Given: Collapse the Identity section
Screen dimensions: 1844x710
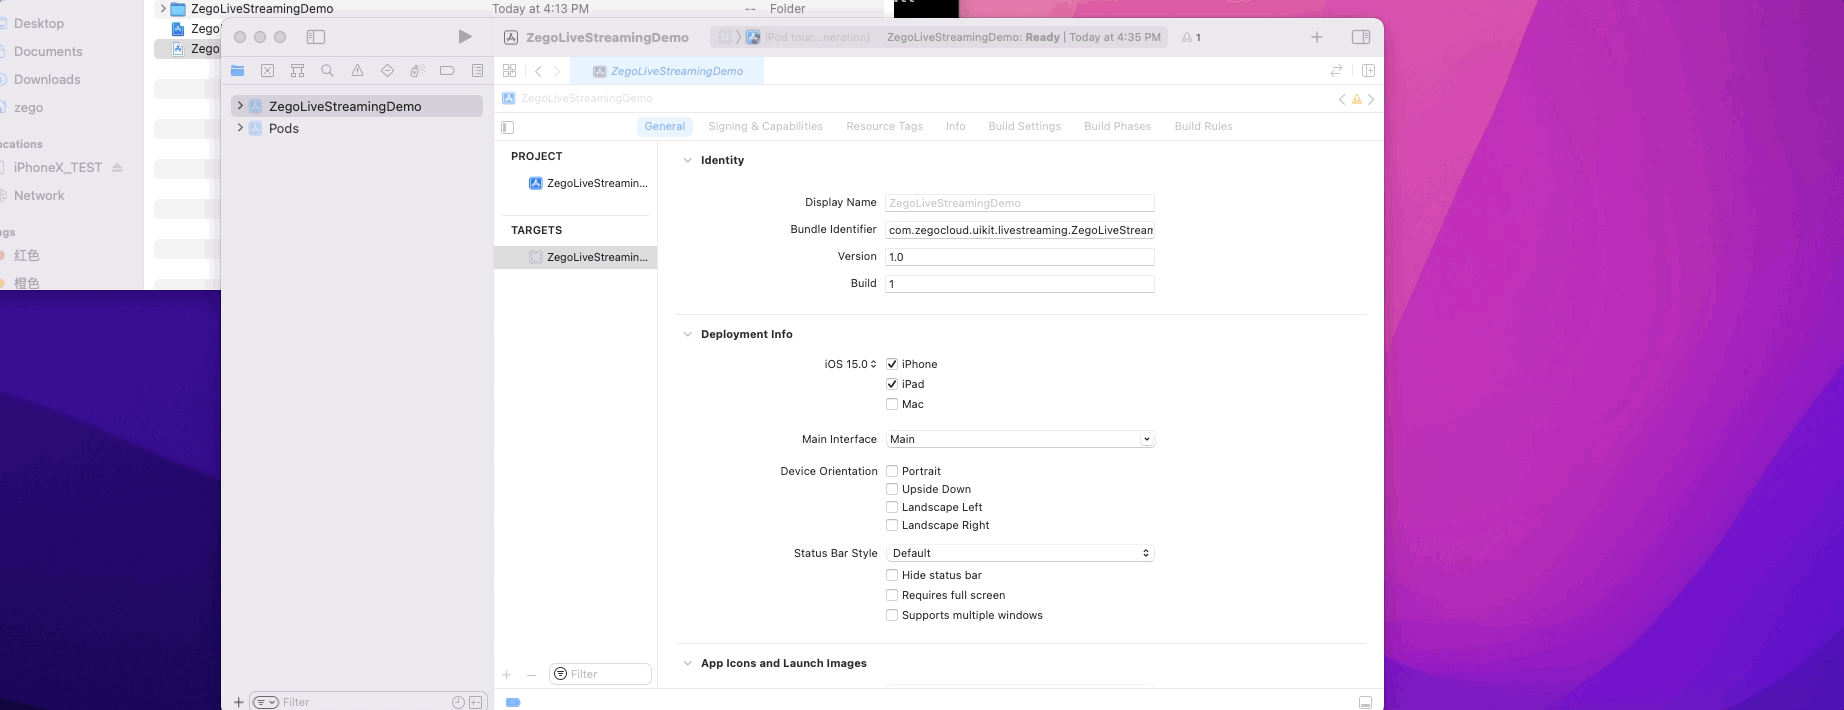Looking at the screenshot, I should [x=687, y=160].
